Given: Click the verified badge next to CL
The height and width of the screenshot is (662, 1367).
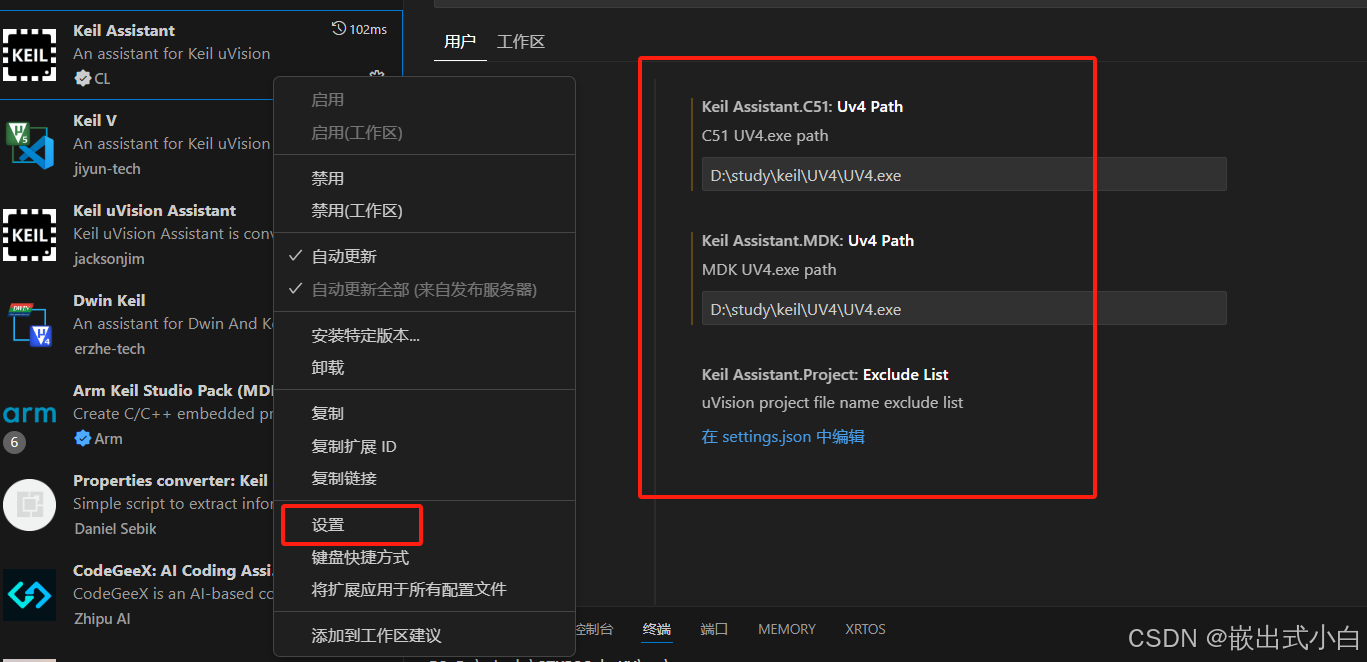Looking at the screenshot, I should click(82, 78).
